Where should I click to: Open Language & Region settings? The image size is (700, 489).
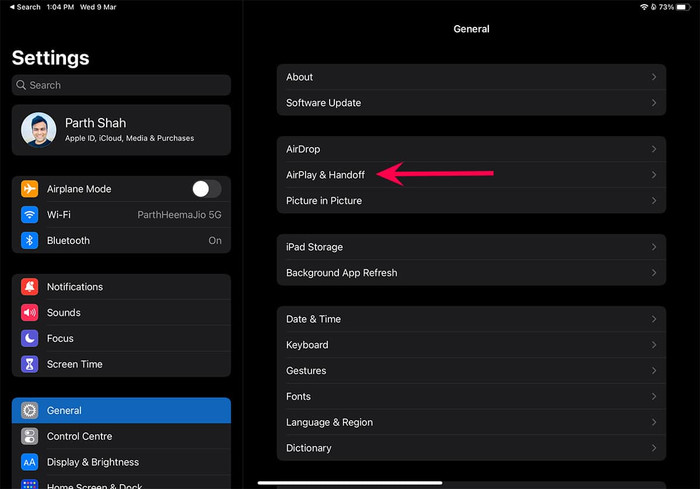[x=471, y=422]
